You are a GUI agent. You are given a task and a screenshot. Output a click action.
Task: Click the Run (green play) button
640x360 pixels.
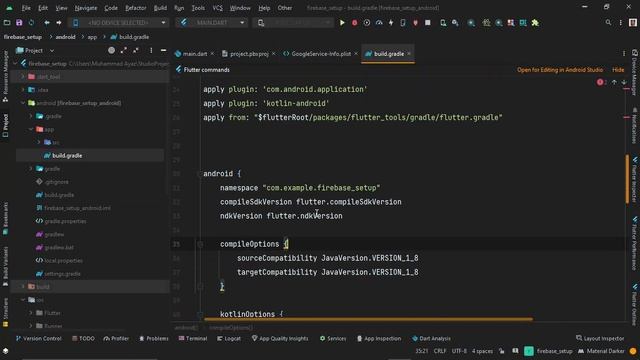click(342, 23)
